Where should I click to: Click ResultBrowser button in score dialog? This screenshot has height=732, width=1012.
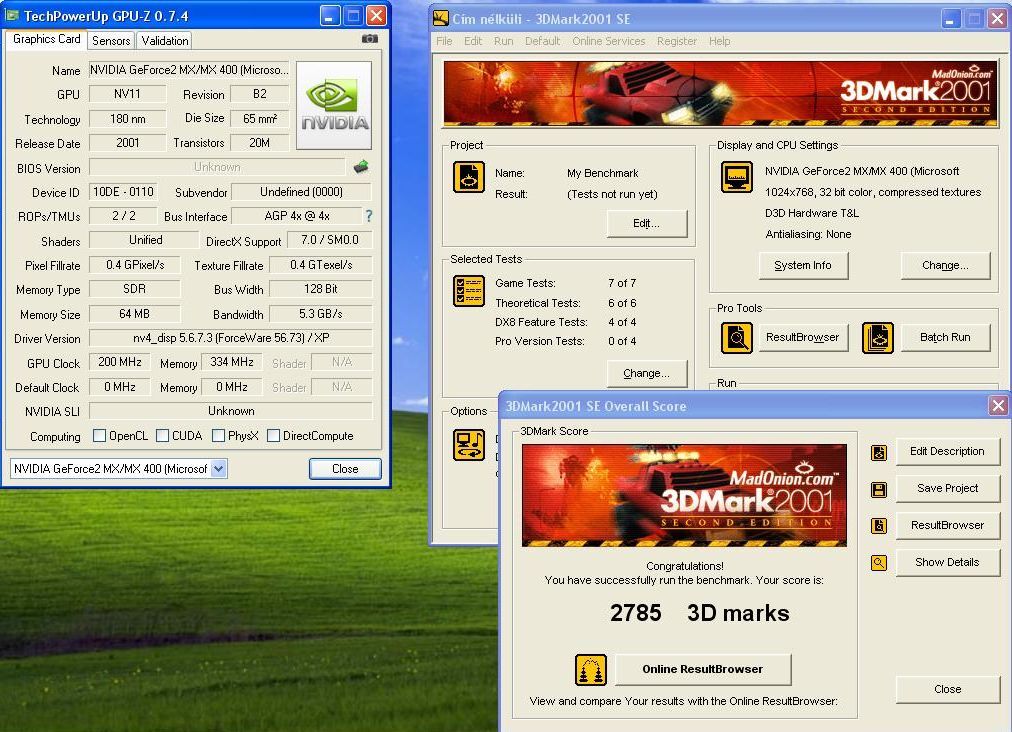(x=947, y=525)
